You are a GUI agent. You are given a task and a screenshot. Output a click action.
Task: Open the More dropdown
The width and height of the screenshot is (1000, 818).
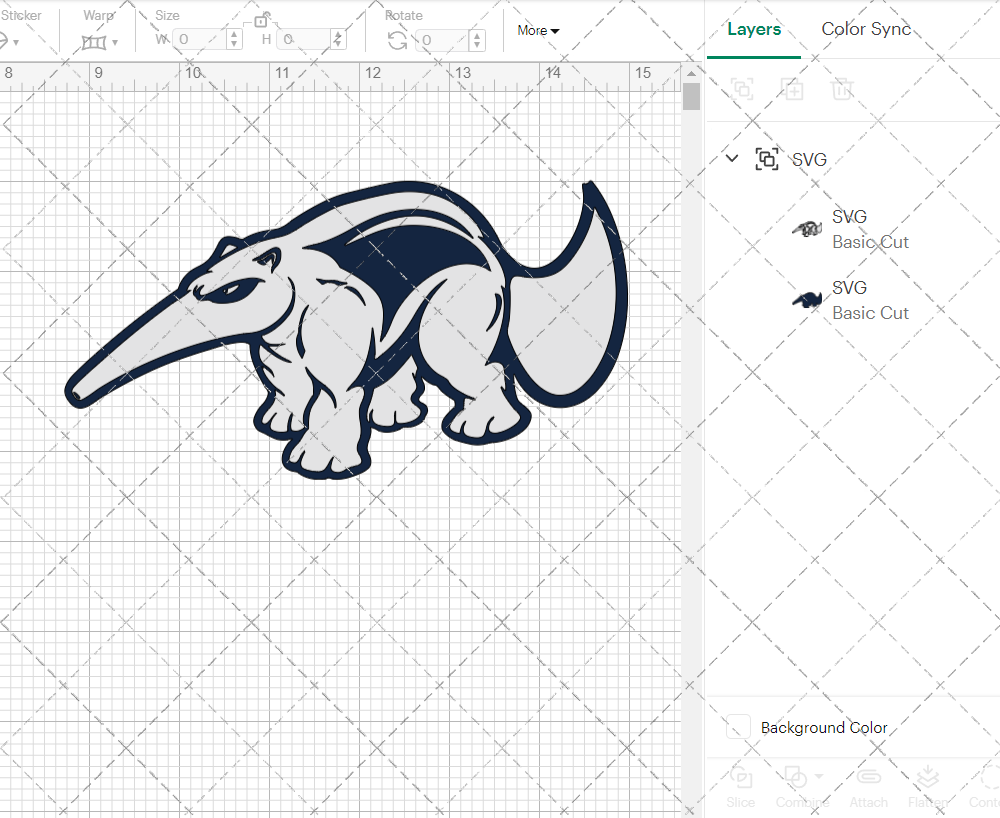coord(537,31)
